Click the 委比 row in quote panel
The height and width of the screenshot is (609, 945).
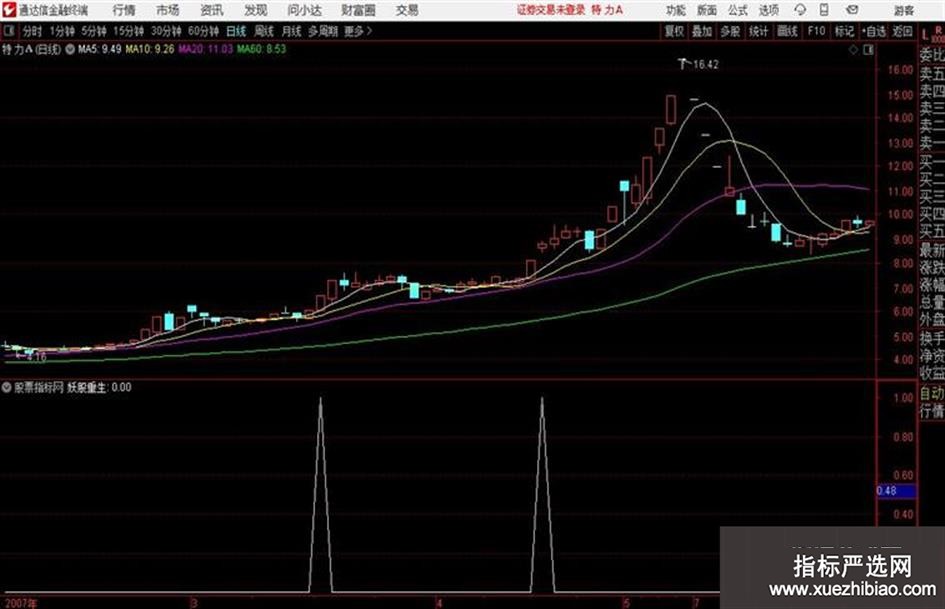[x=932, y=55]
